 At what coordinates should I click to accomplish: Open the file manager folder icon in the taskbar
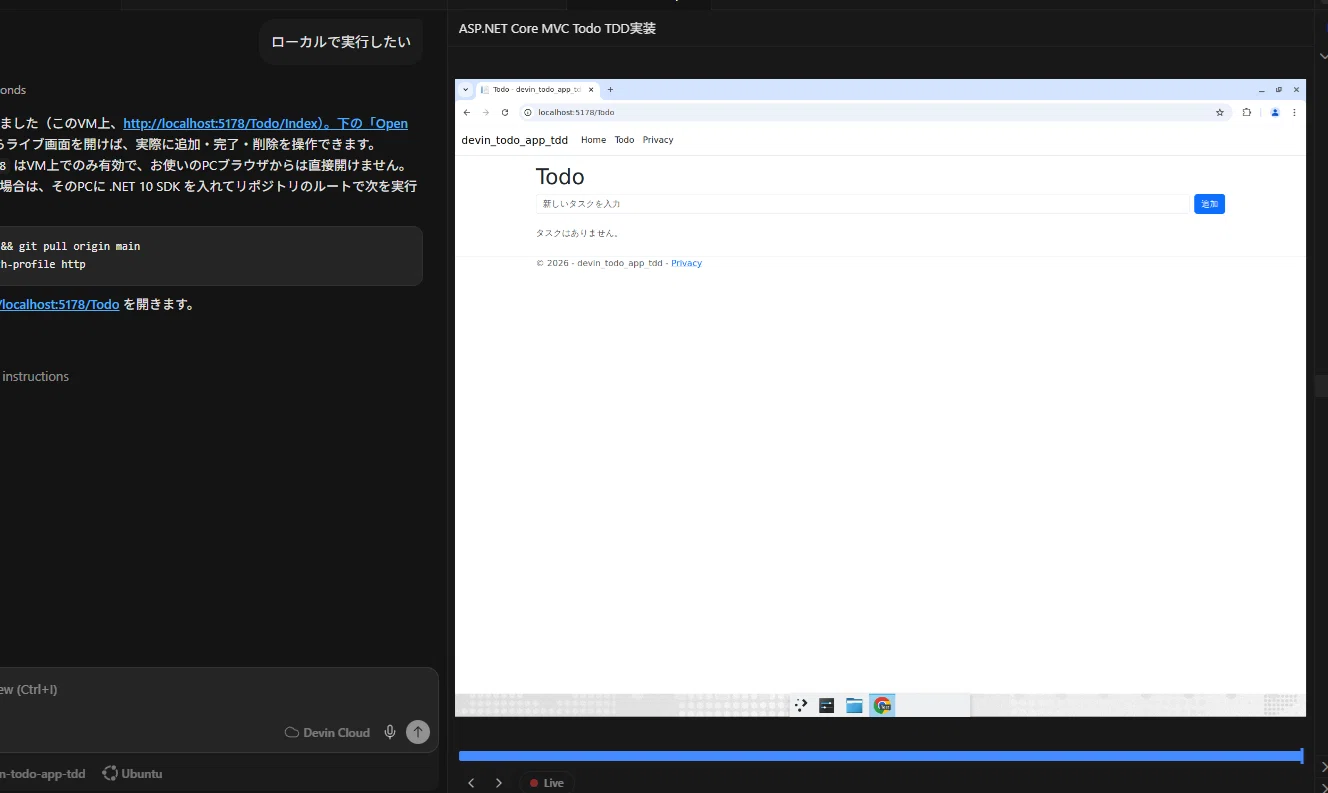coord(854,706)
